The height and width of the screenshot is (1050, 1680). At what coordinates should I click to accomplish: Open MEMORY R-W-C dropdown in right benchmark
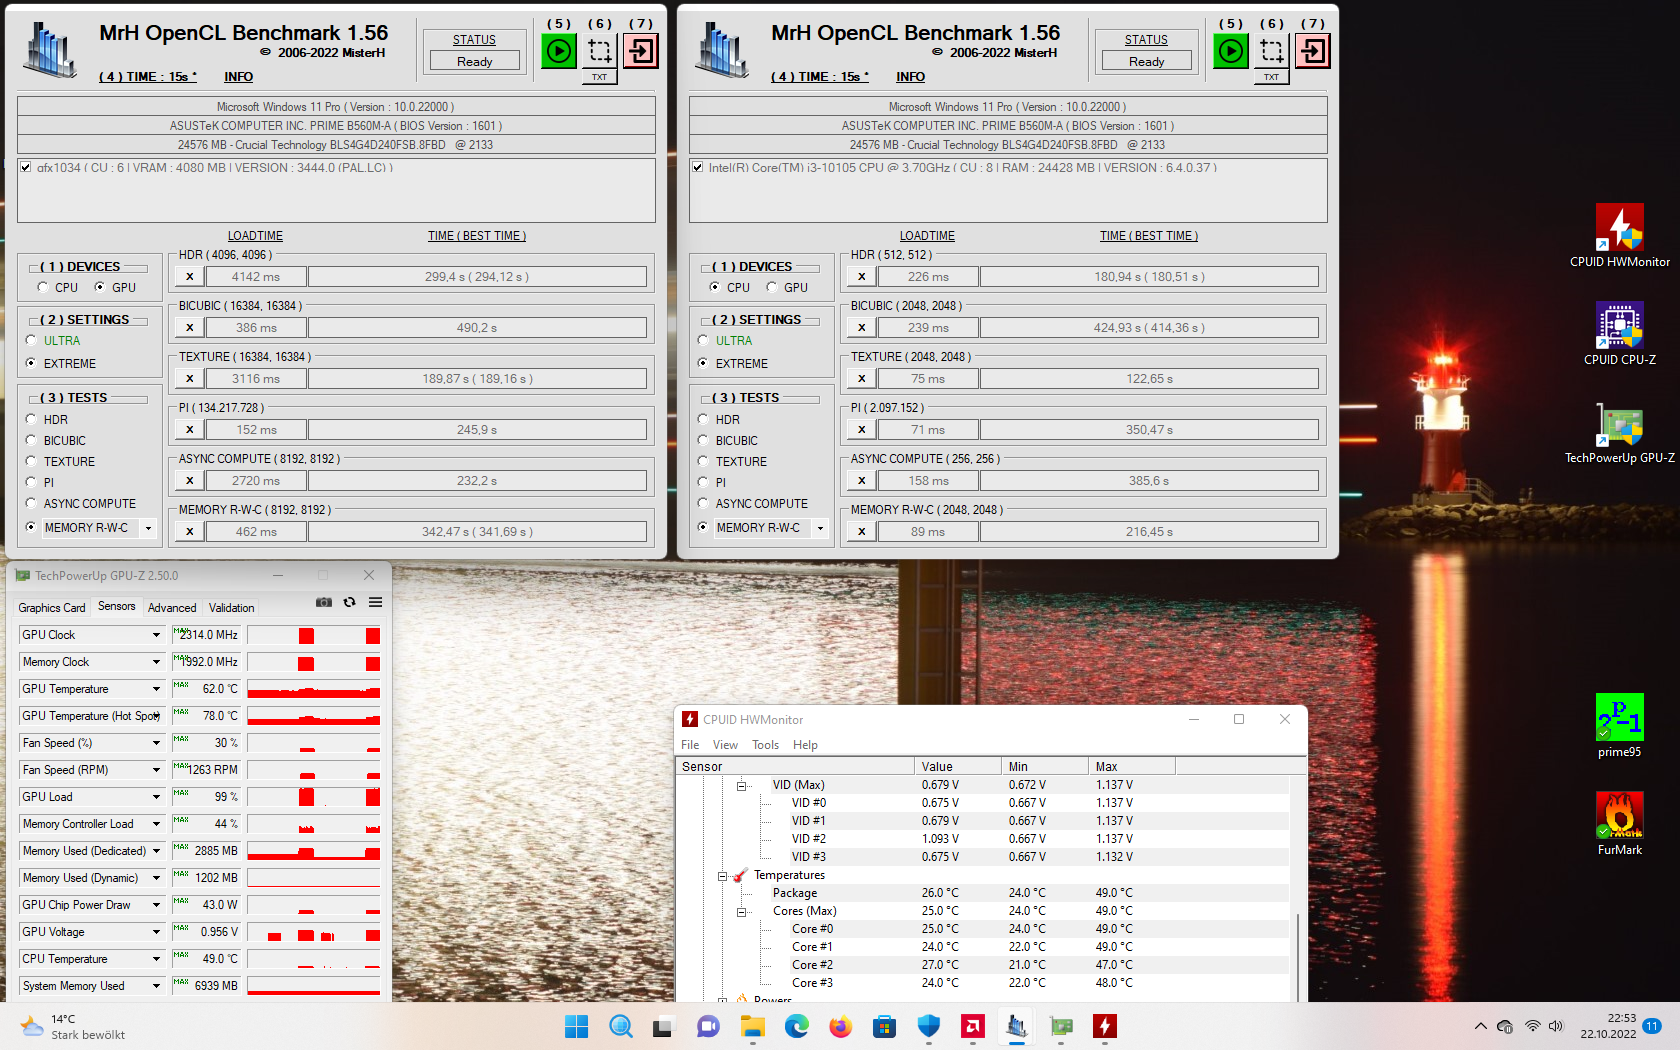coord(820,528)
